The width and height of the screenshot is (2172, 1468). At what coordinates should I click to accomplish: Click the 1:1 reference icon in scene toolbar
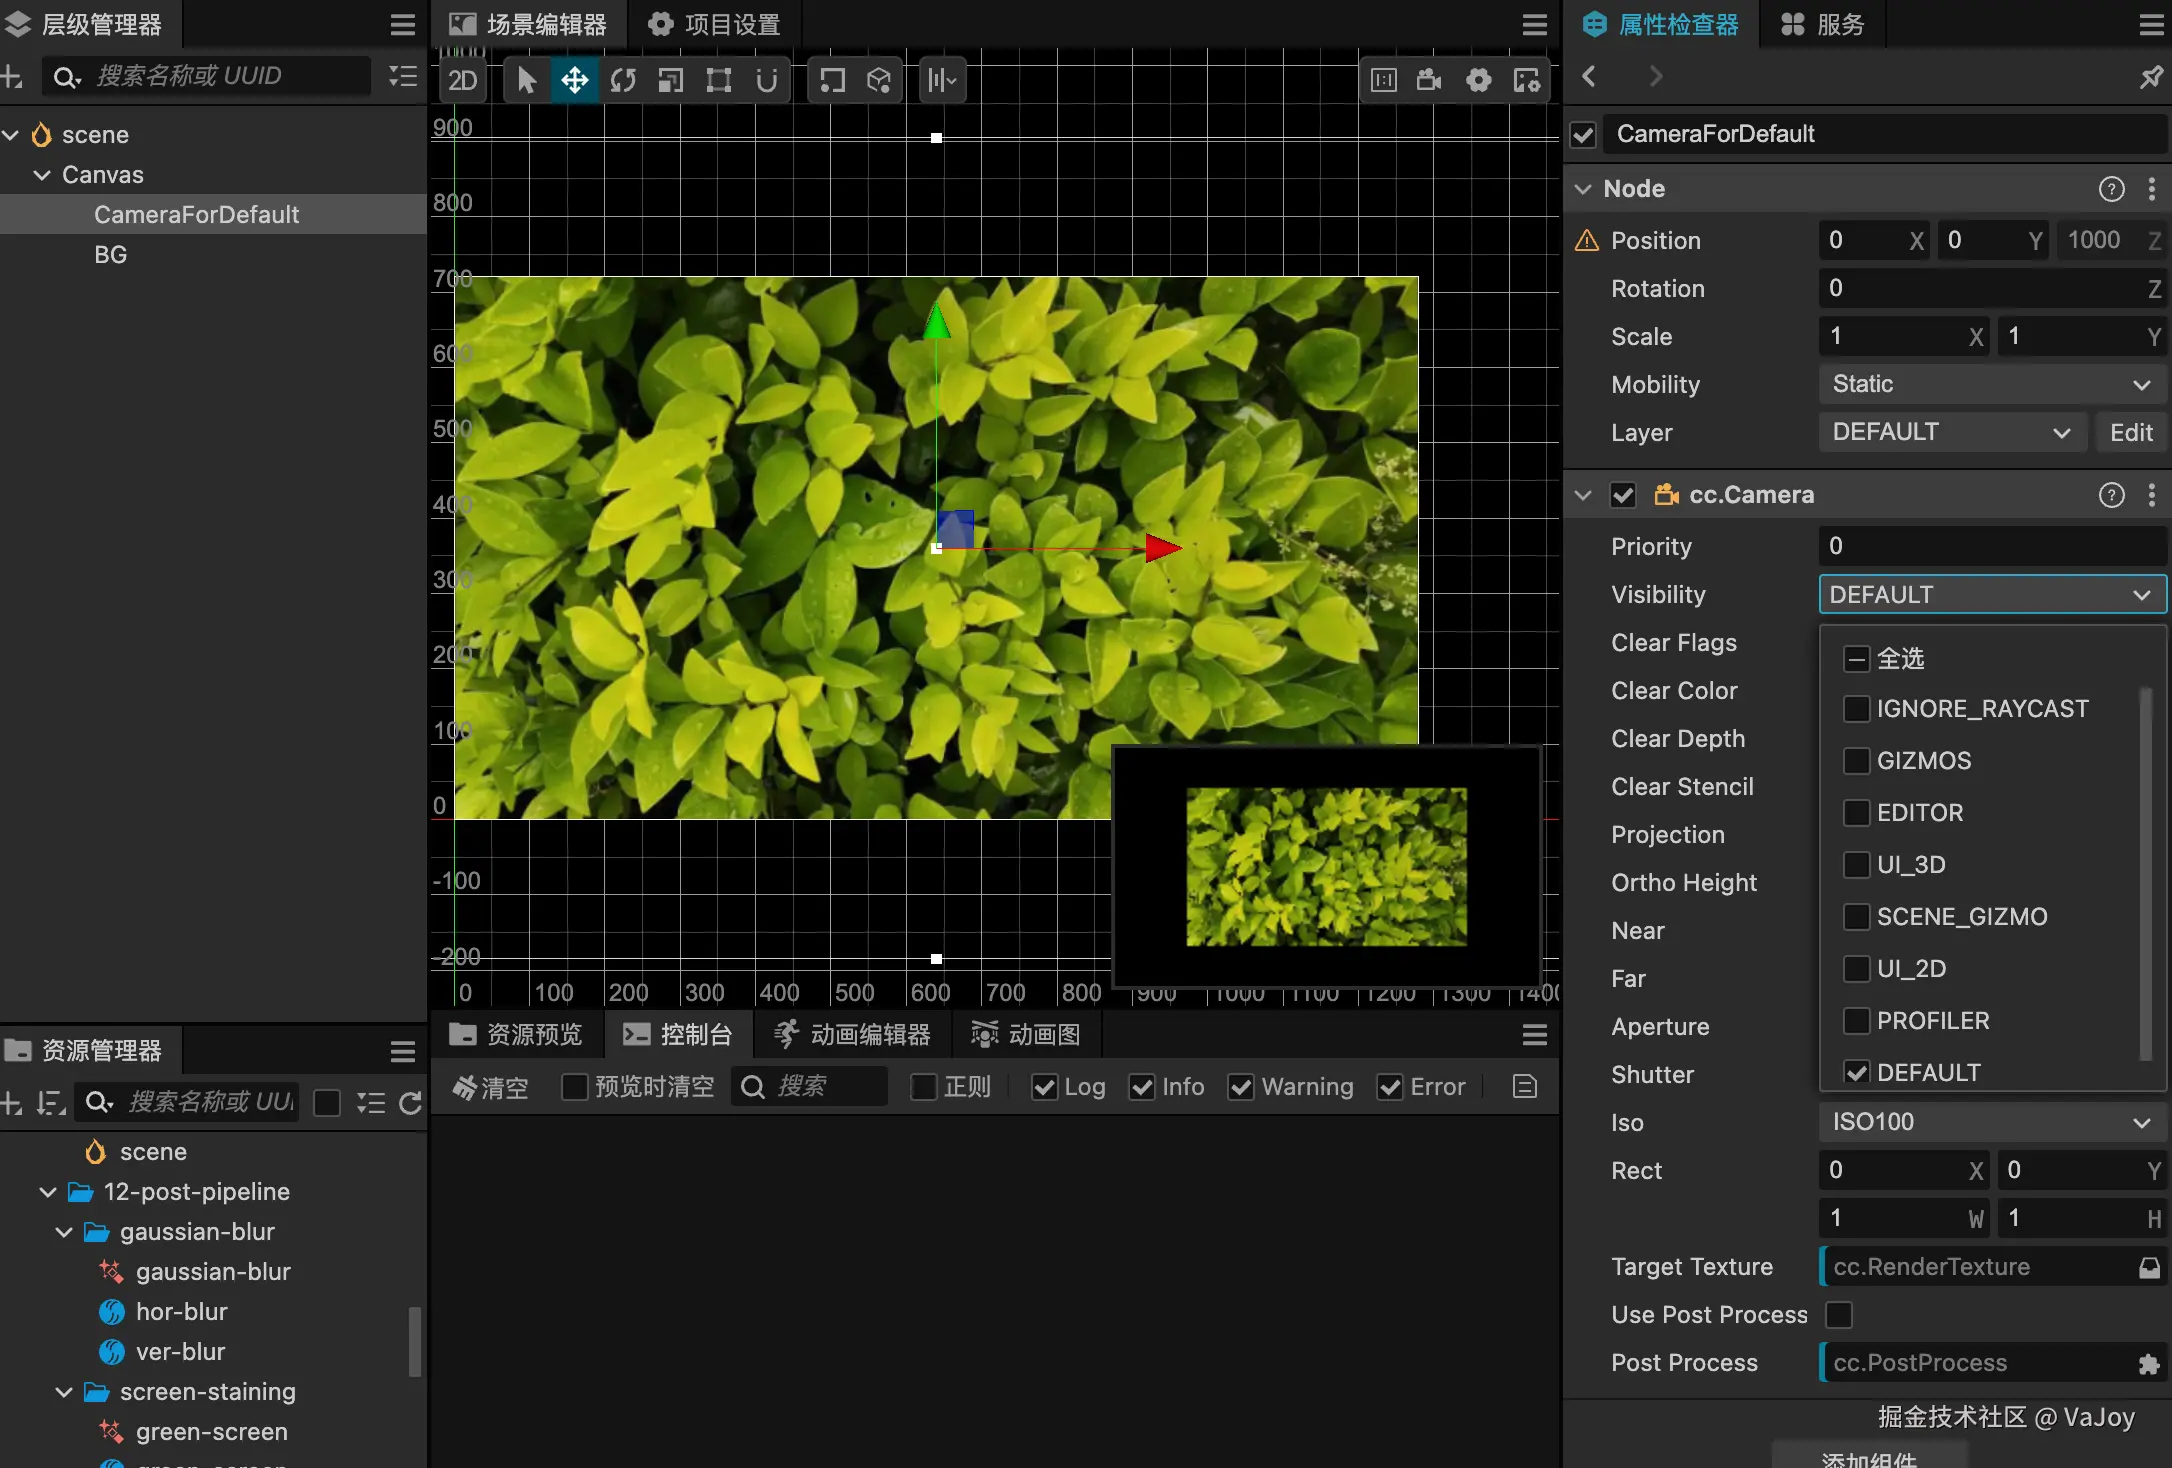[x=1384, y=80]
